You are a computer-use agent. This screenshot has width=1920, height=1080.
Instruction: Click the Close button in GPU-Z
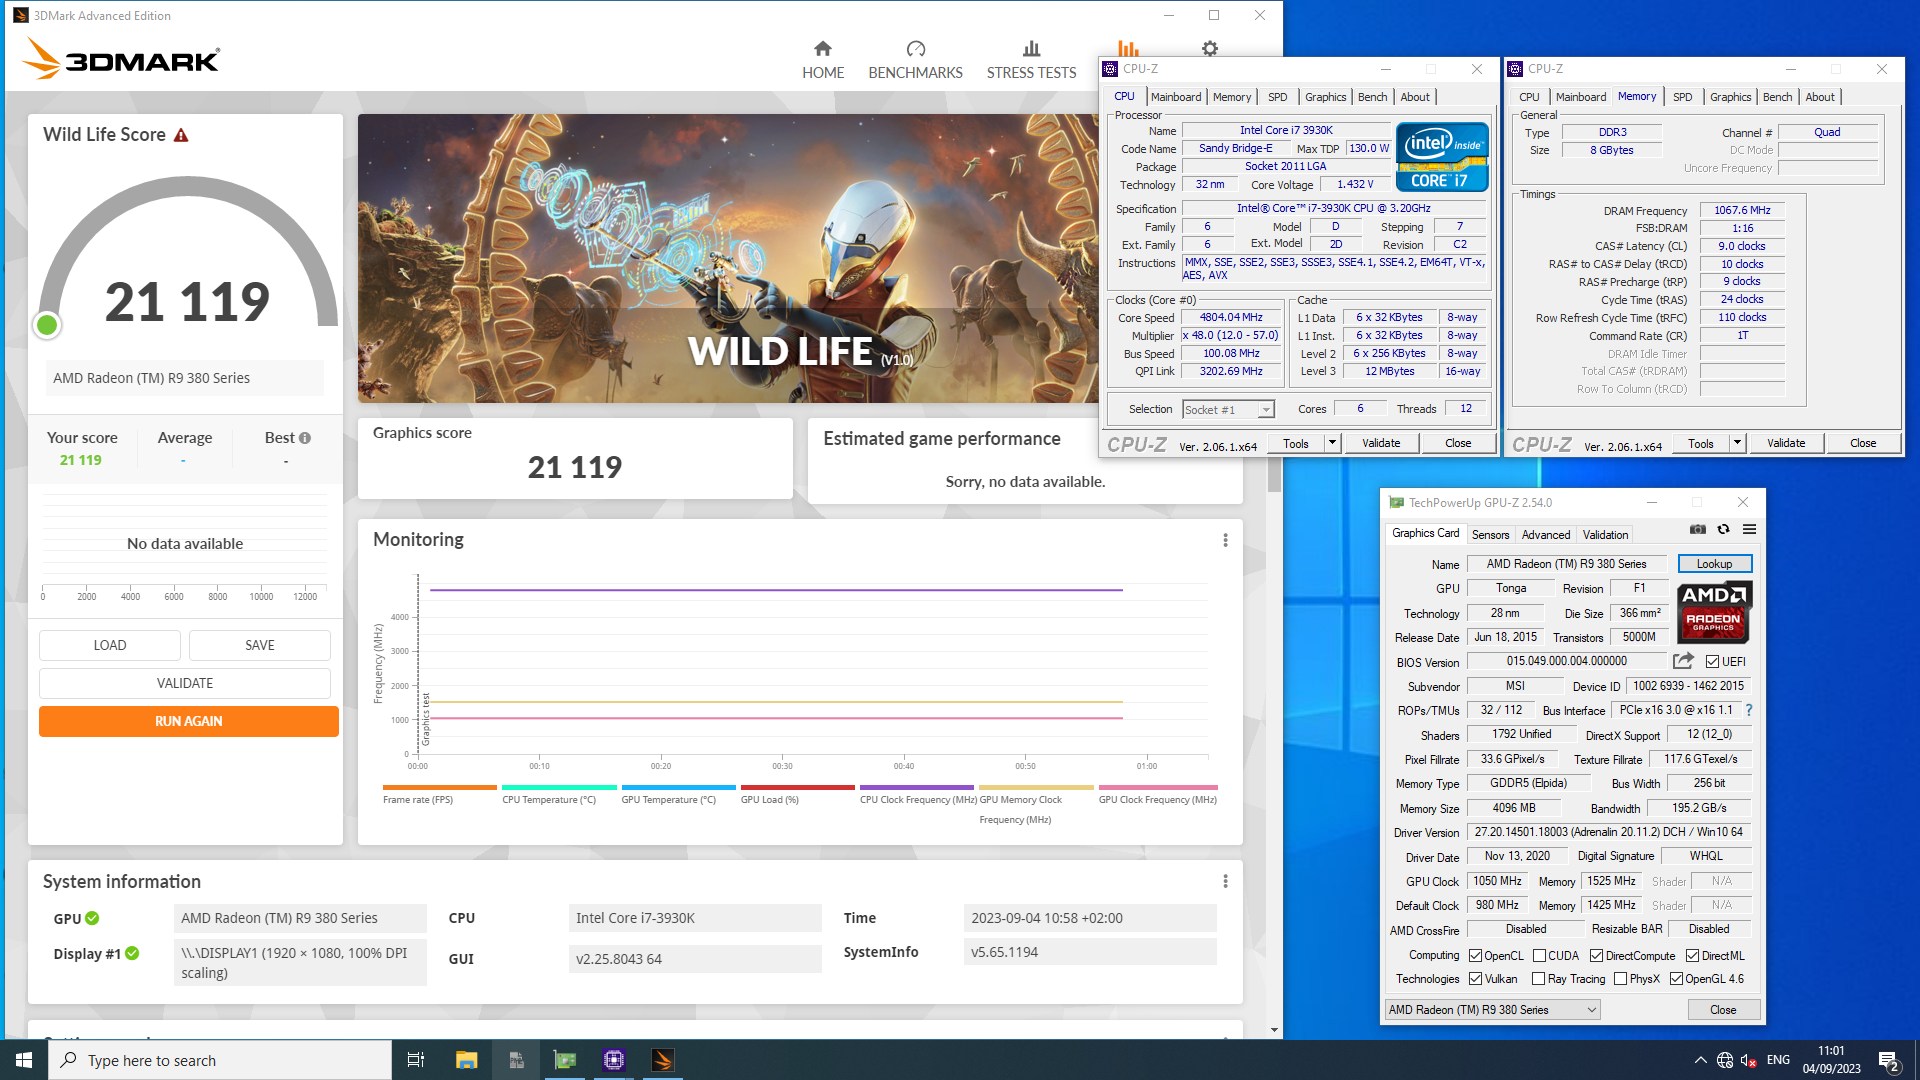(x=1723, y=1010)
